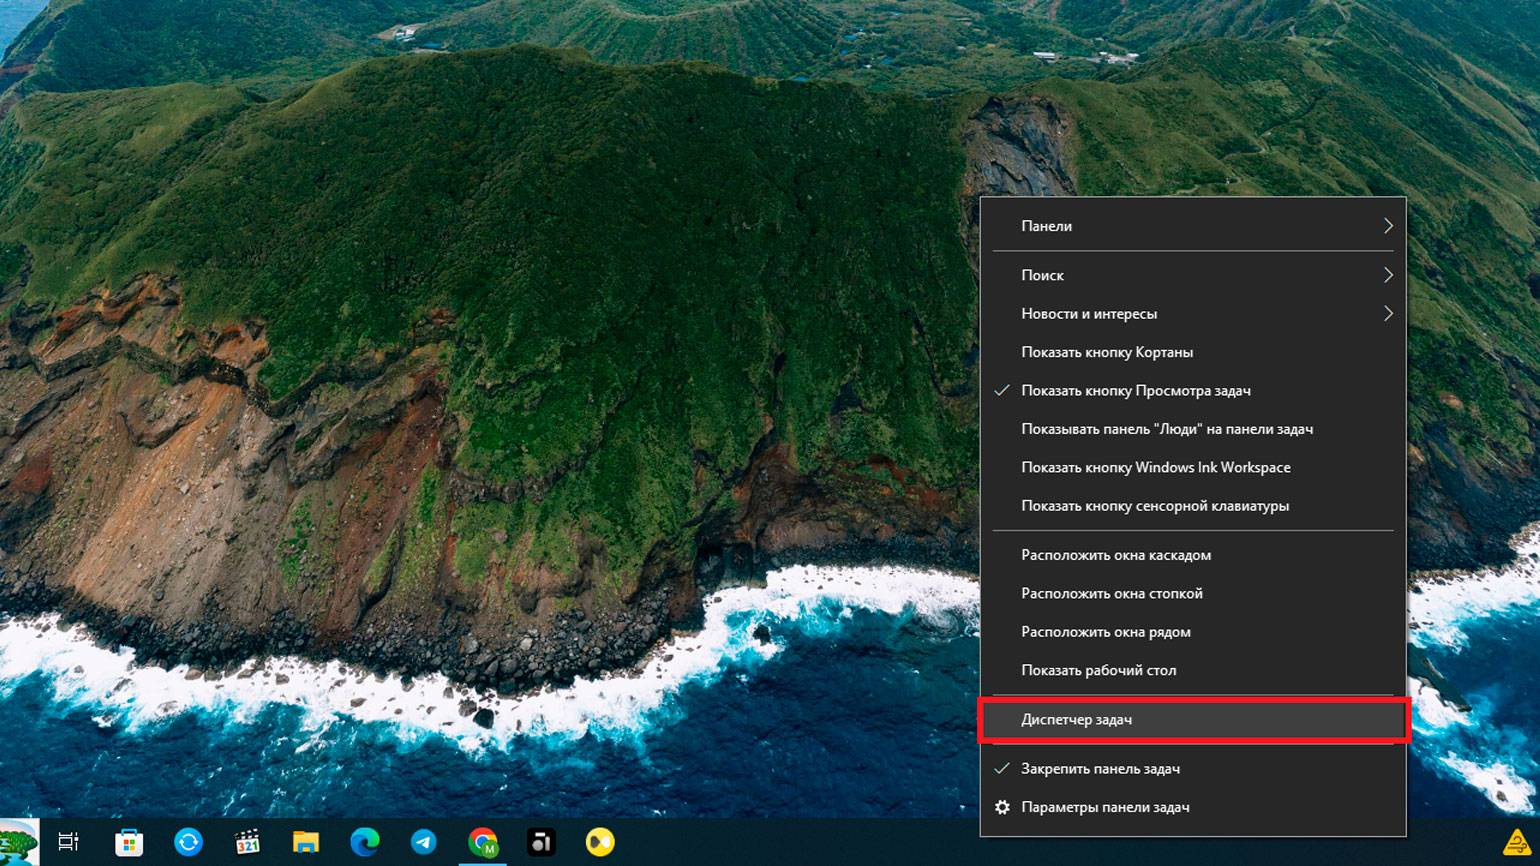Open Media Player Classic 321 icon
Viewport: 1540px width, 866px height.
coord(247,842)
